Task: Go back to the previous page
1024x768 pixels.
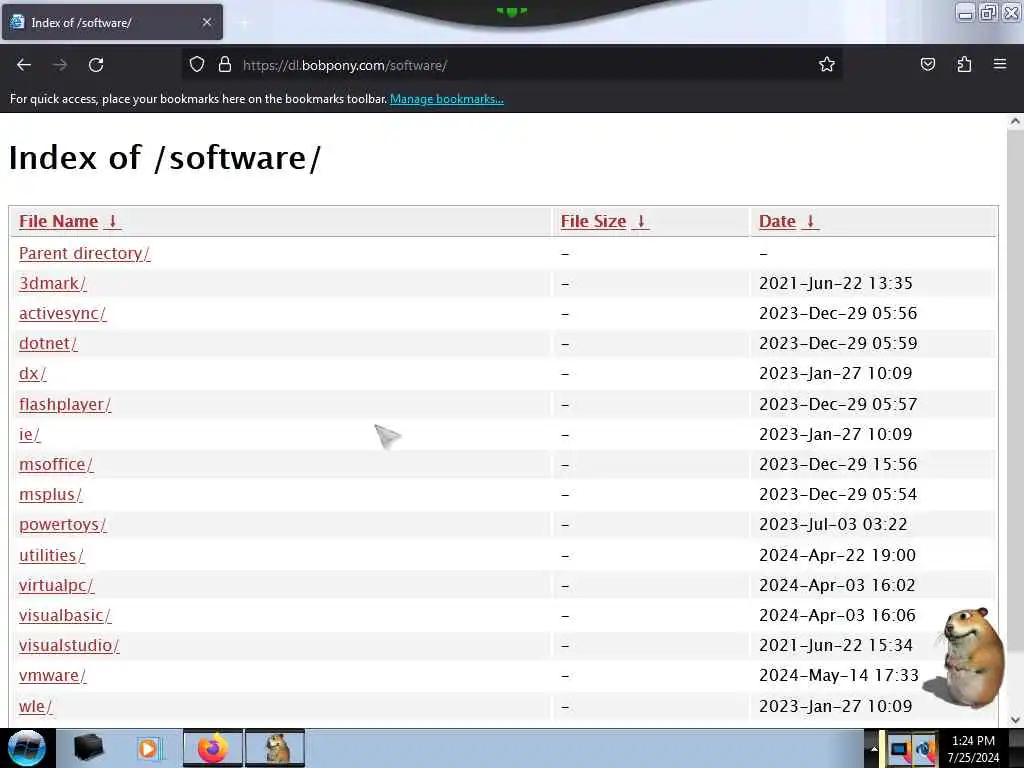Action: pos(24,65)
